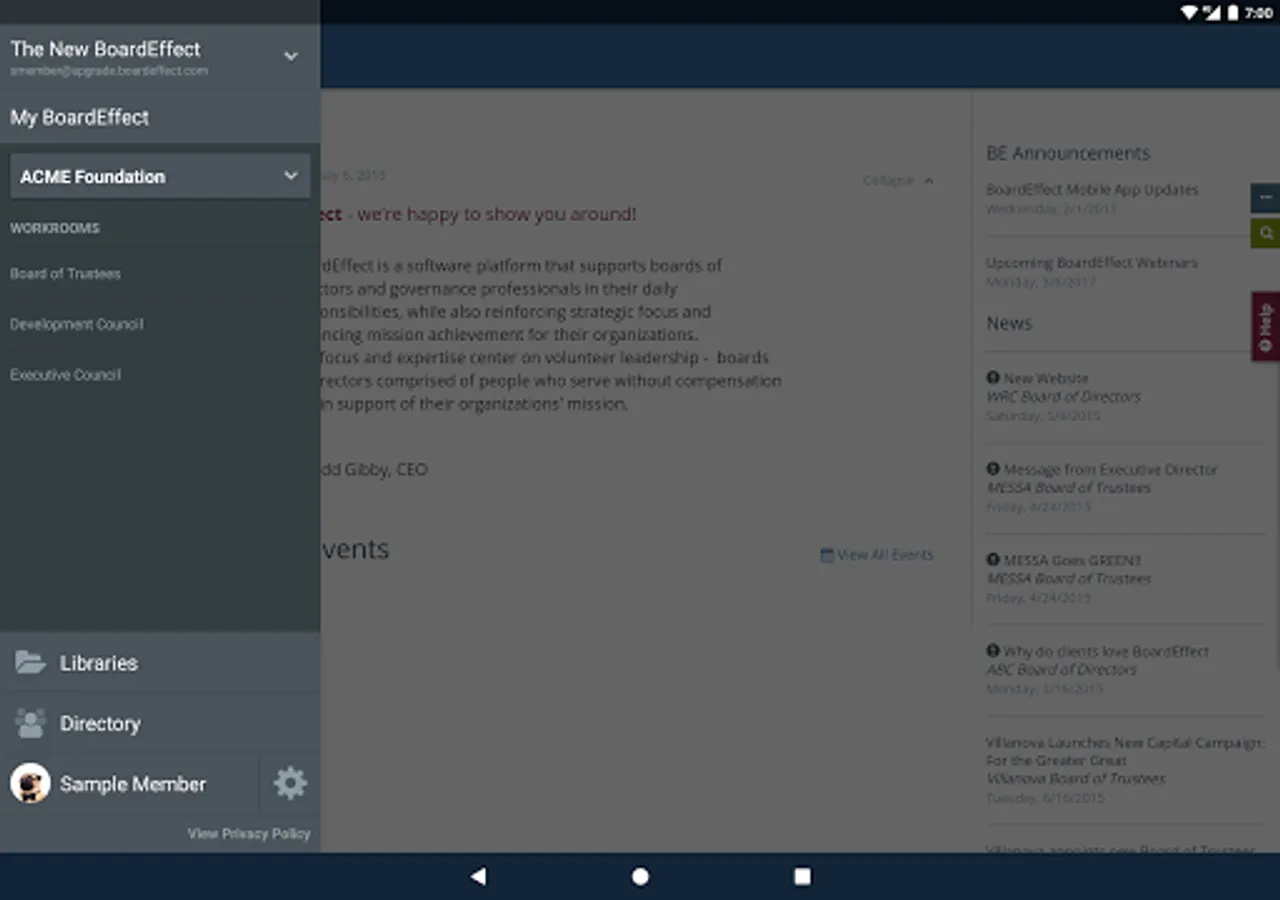Open settings gear next to Sample Member
1280x900 pixels.
(290, 783)
